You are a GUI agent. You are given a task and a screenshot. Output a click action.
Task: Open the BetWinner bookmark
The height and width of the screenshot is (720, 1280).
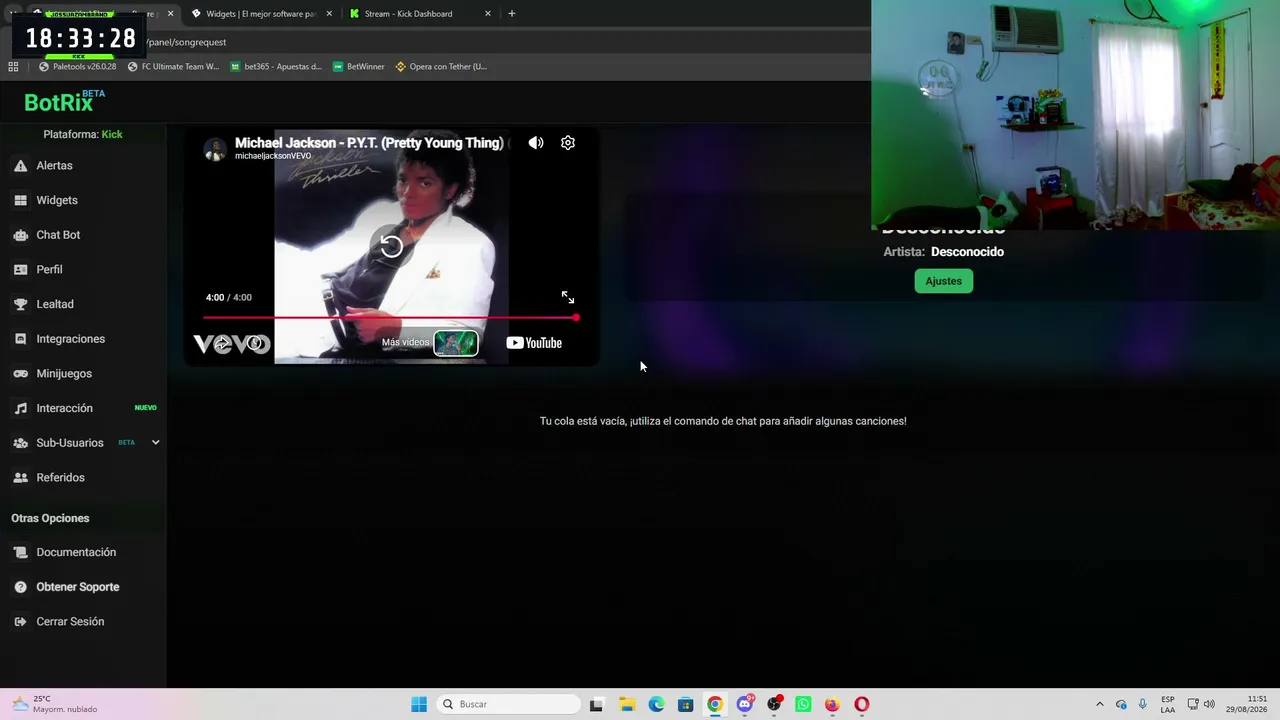[x=359, y=67]
